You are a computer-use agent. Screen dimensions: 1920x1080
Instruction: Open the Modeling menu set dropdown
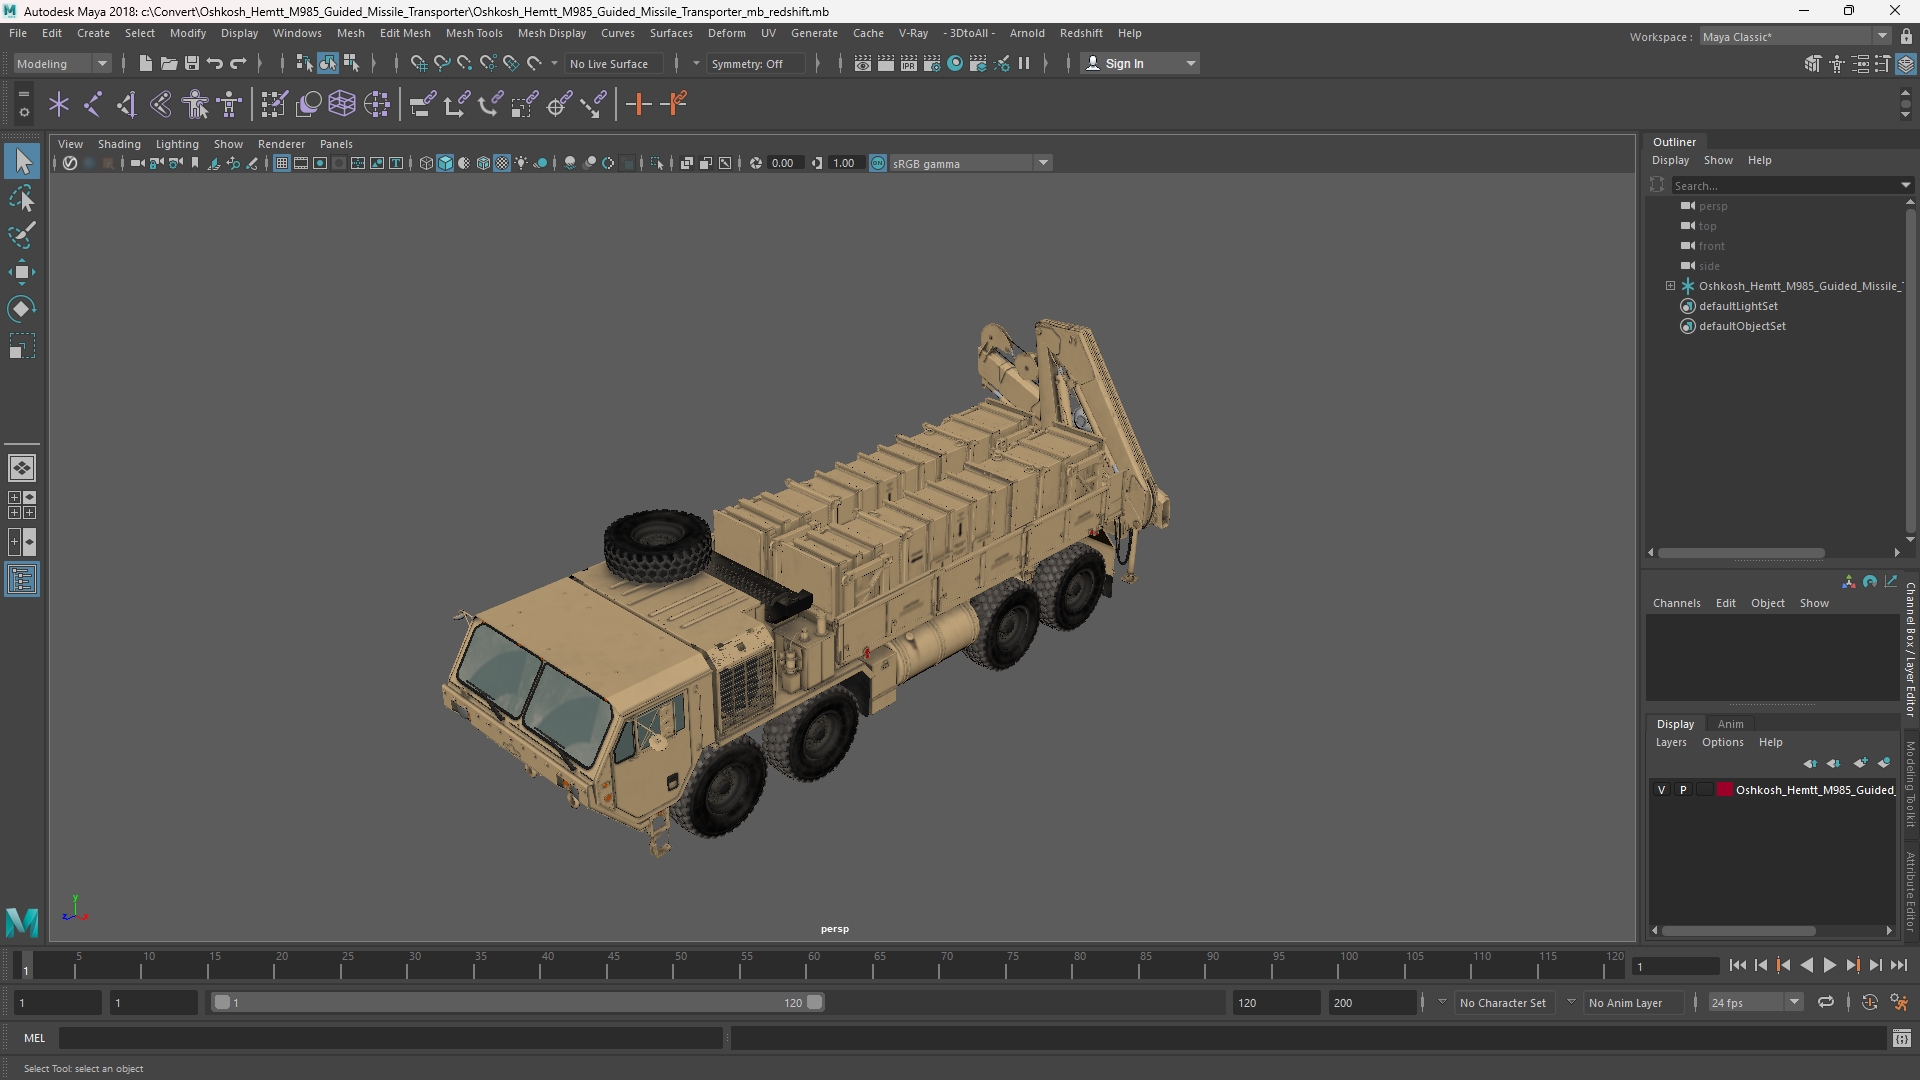(62, 63)
